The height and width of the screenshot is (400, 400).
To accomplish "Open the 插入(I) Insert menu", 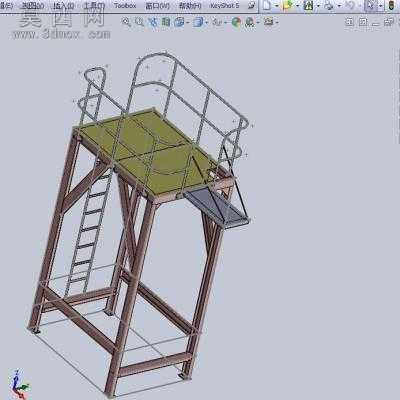I will (64, 6).
